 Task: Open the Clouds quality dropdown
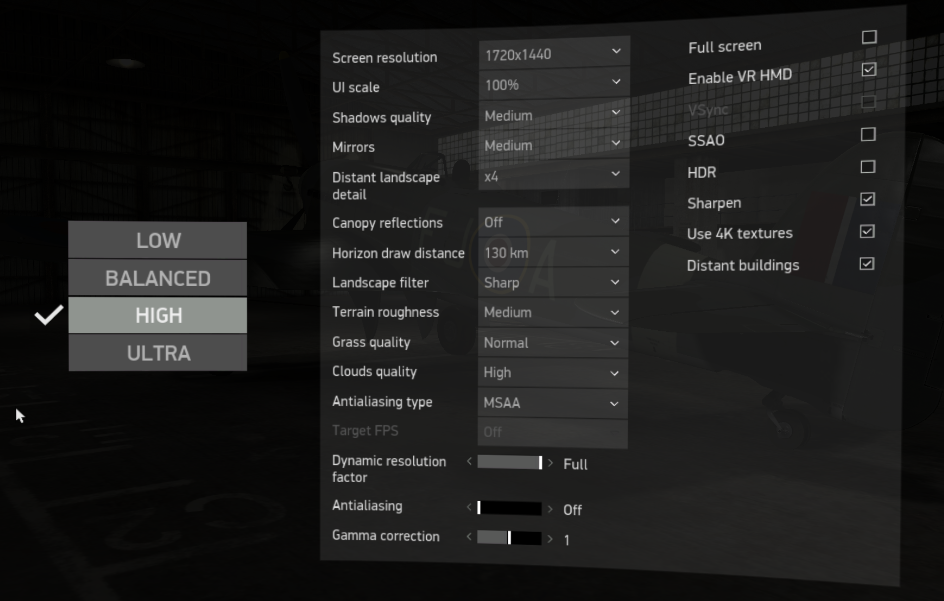(553, 373)
